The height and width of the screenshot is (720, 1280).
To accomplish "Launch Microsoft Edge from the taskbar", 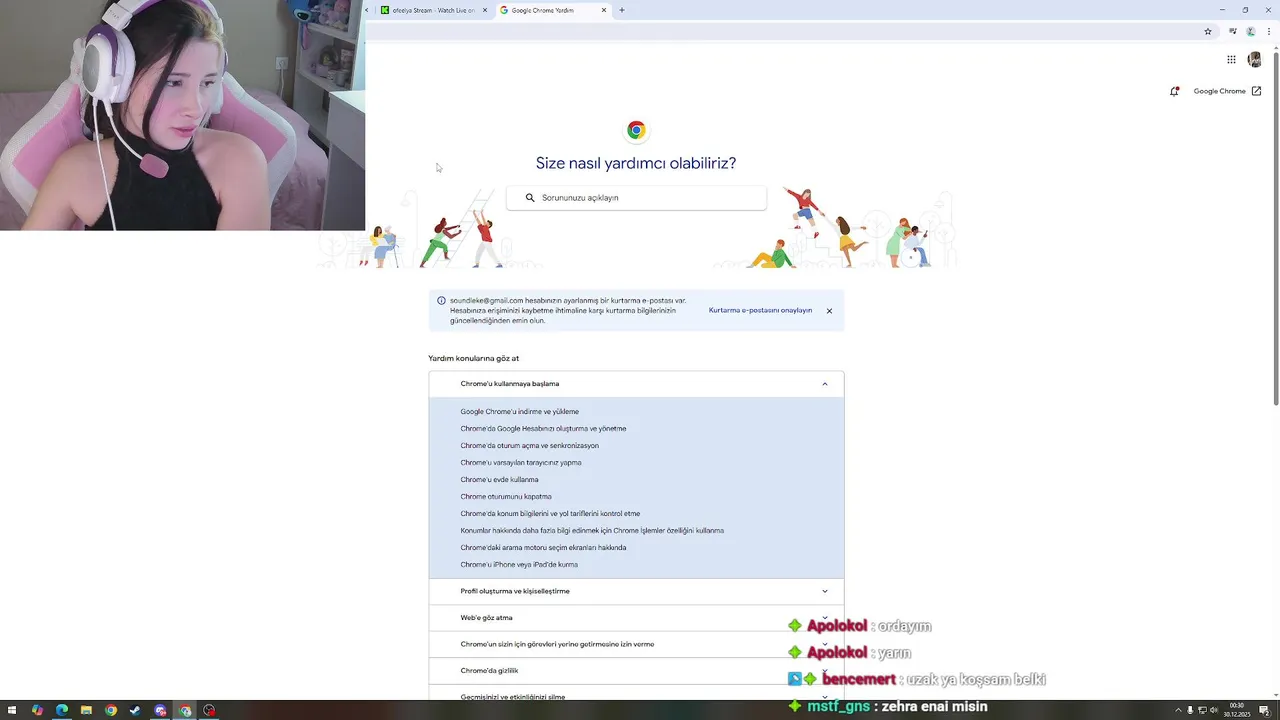I will (62, 710).
